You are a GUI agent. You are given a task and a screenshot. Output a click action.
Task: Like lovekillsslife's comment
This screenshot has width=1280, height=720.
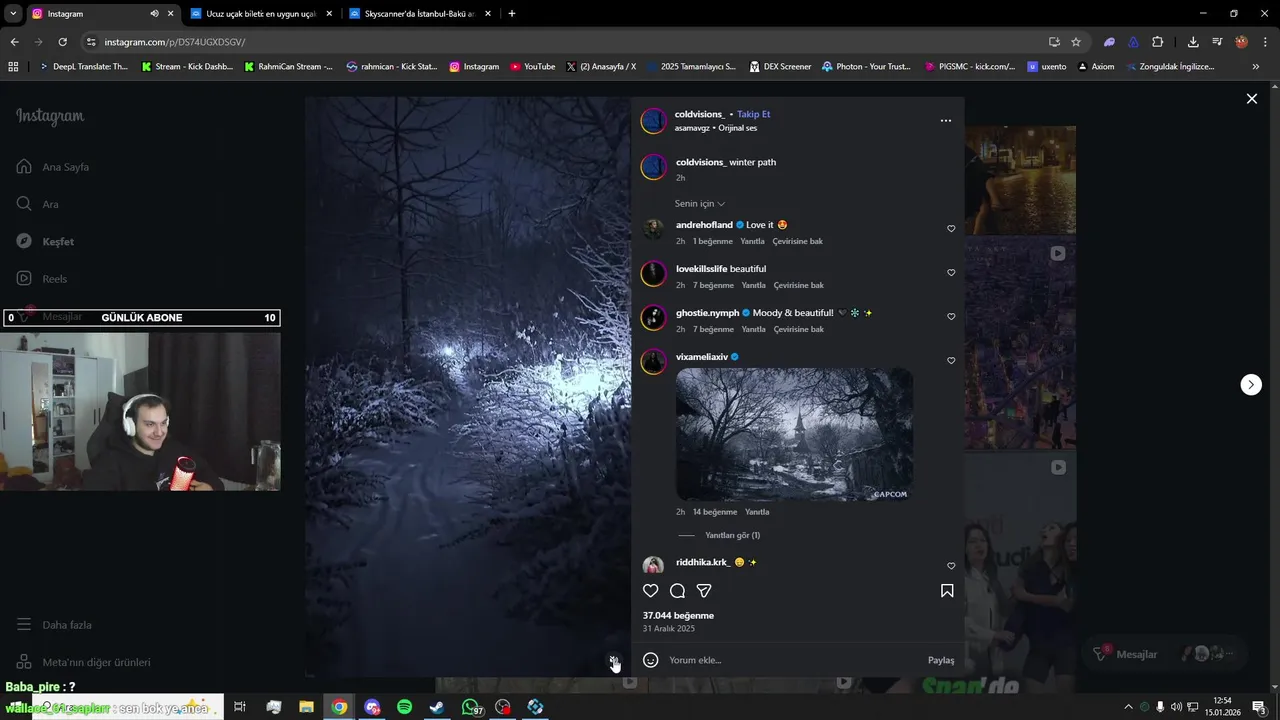click(x=951, y=273)
